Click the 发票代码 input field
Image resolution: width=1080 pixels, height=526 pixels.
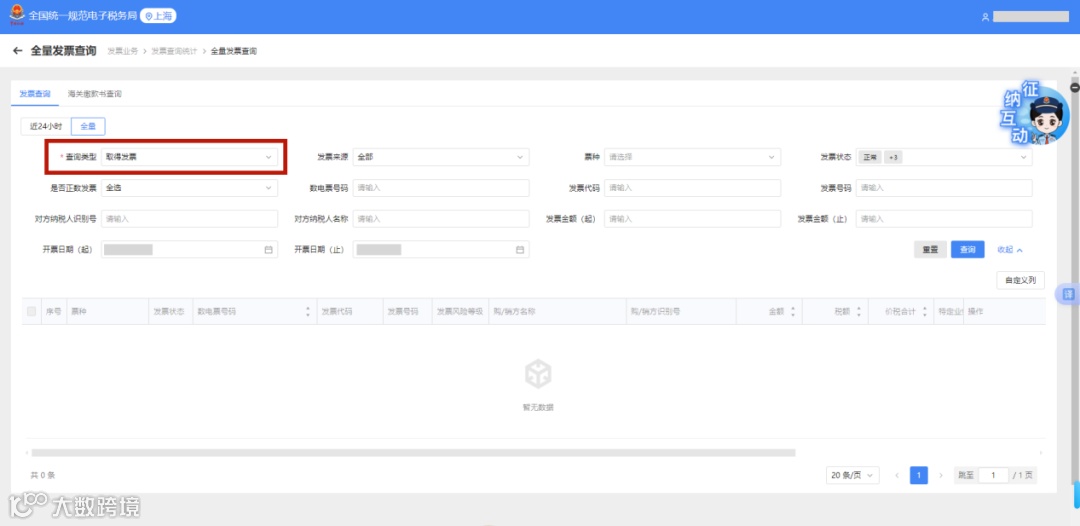point(693,188)
